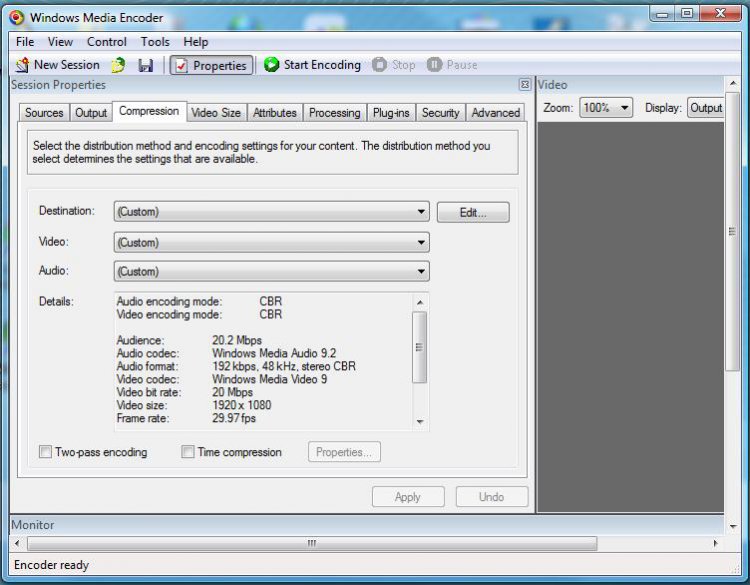Switch to the Sources tab
Screen dimensions: 750x585
44,113
